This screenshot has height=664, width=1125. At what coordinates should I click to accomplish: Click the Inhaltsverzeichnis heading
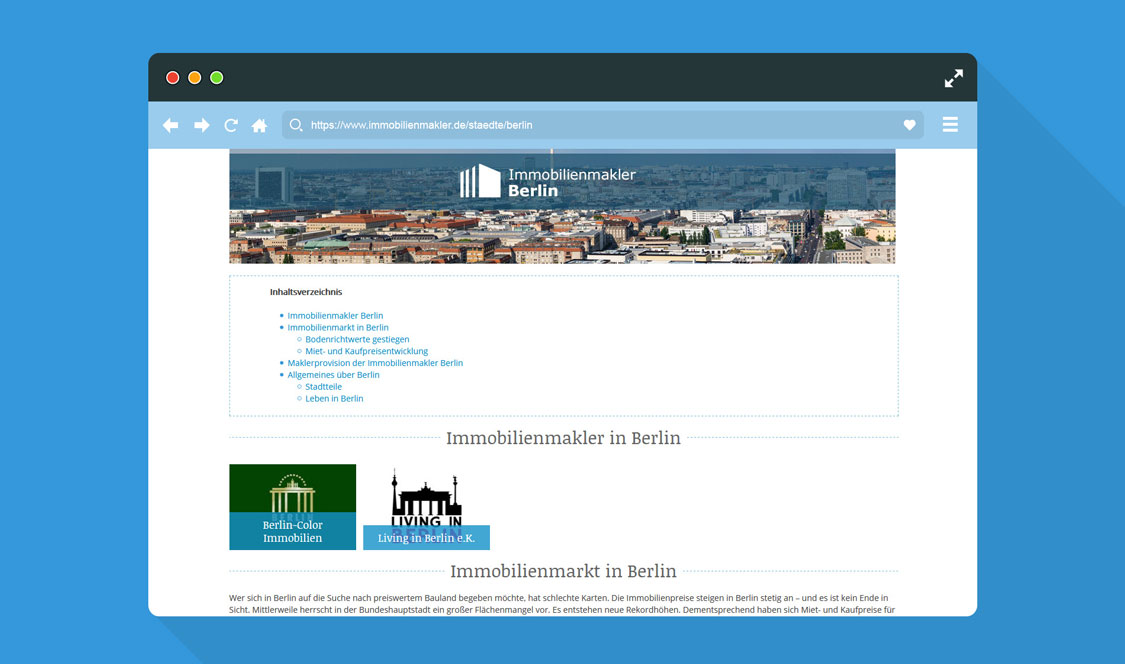(x=306, y=291)
